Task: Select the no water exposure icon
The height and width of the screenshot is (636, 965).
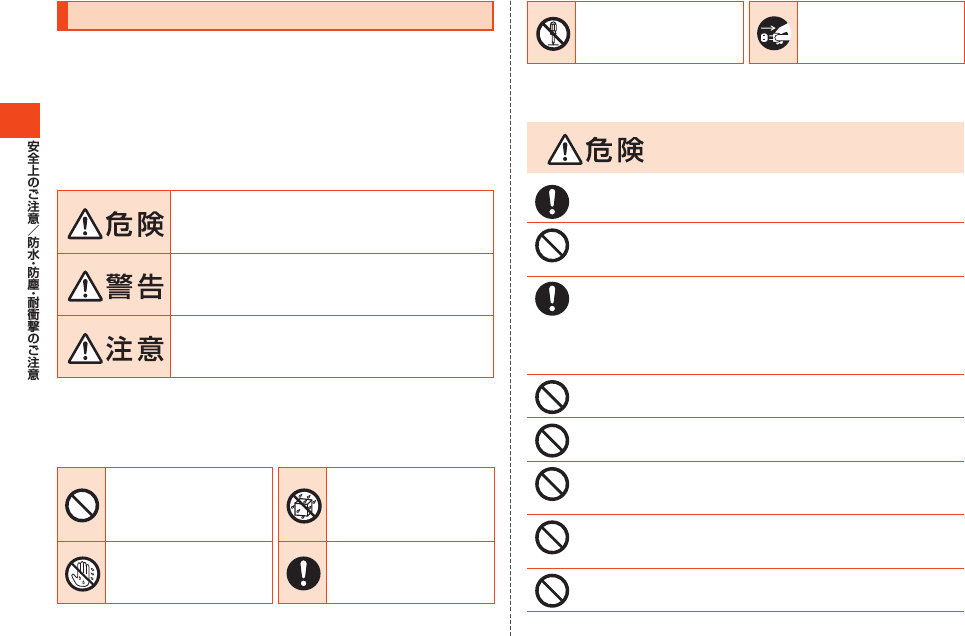Action: (304, 506)
